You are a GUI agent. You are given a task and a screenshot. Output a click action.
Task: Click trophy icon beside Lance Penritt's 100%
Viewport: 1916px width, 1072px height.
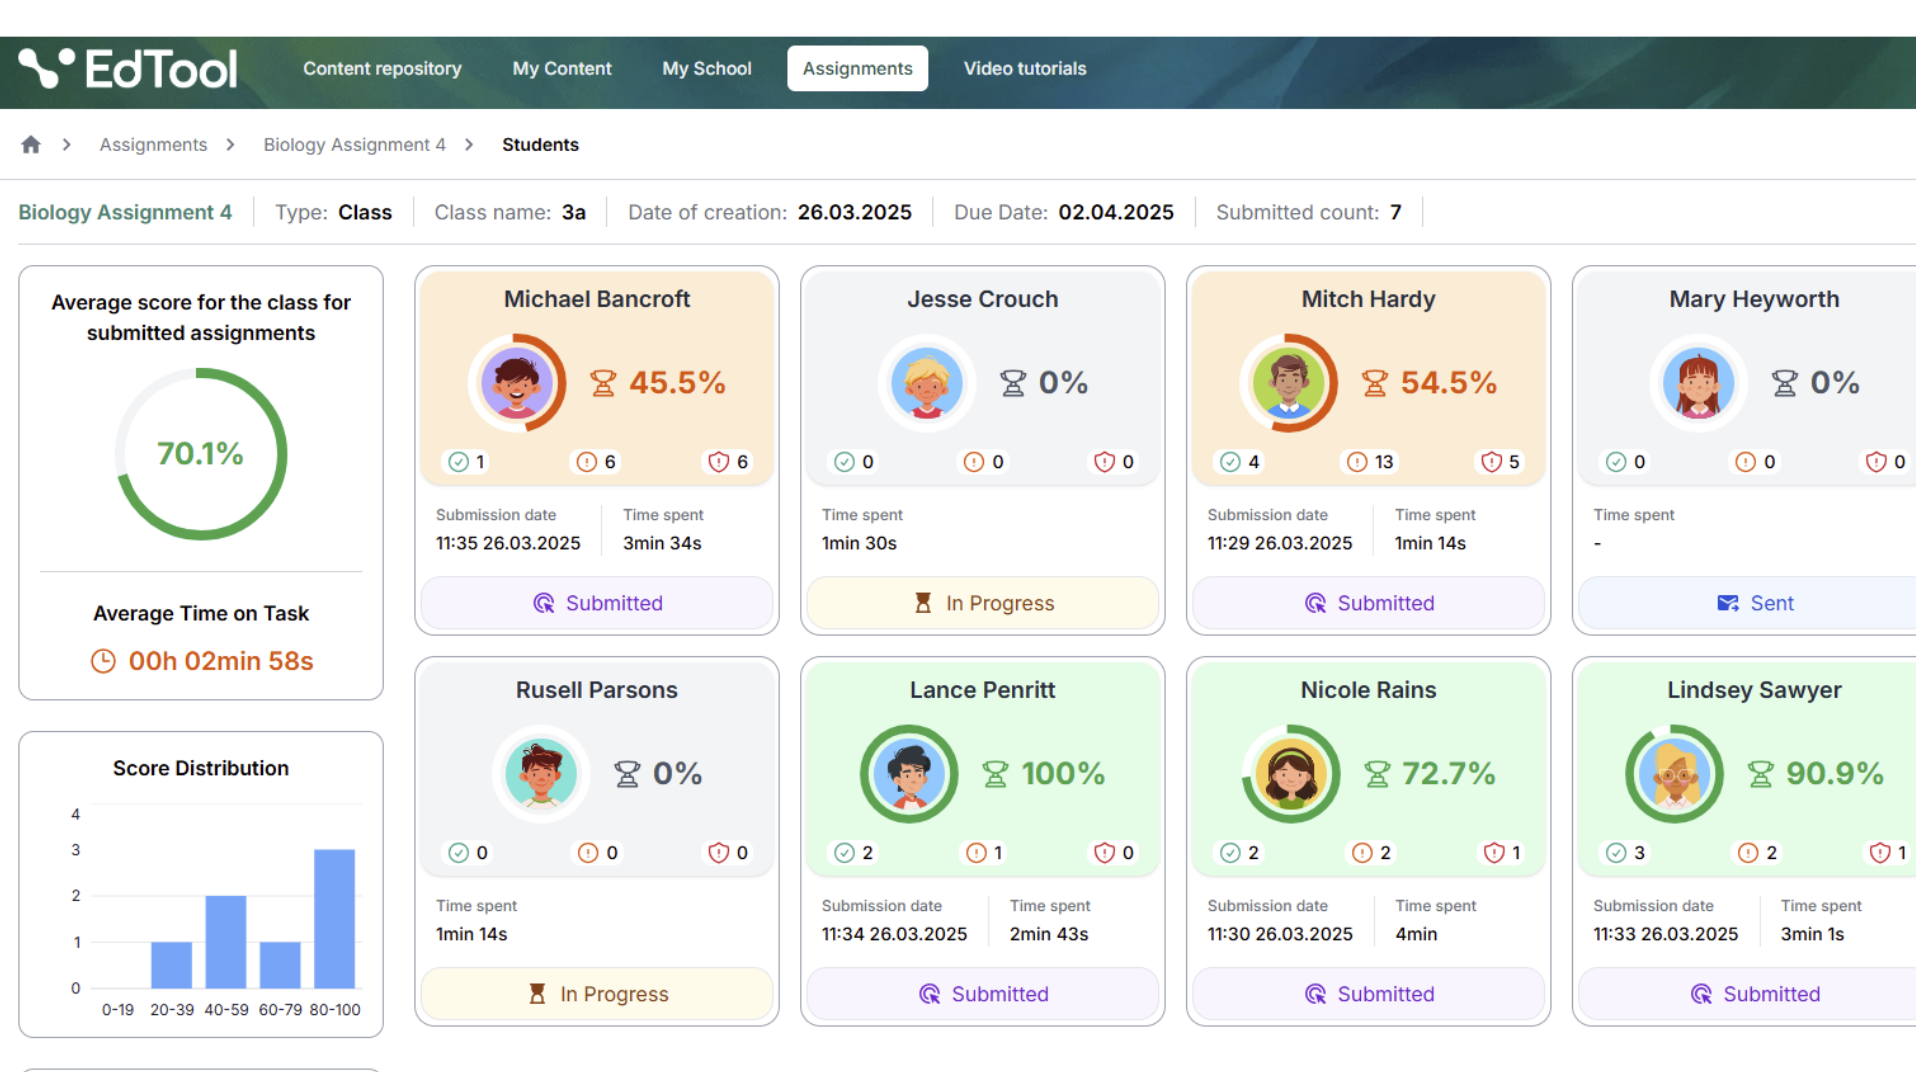[x=995, y=774]
